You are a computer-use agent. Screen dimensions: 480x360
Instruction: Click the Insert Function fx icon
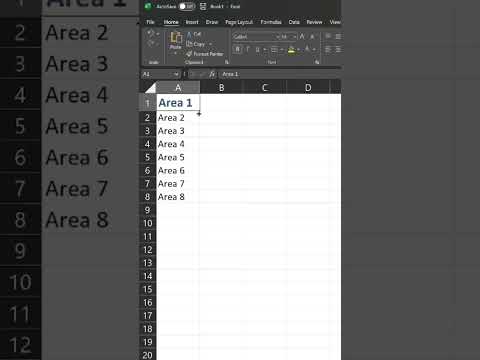click(x=212, y=74)
